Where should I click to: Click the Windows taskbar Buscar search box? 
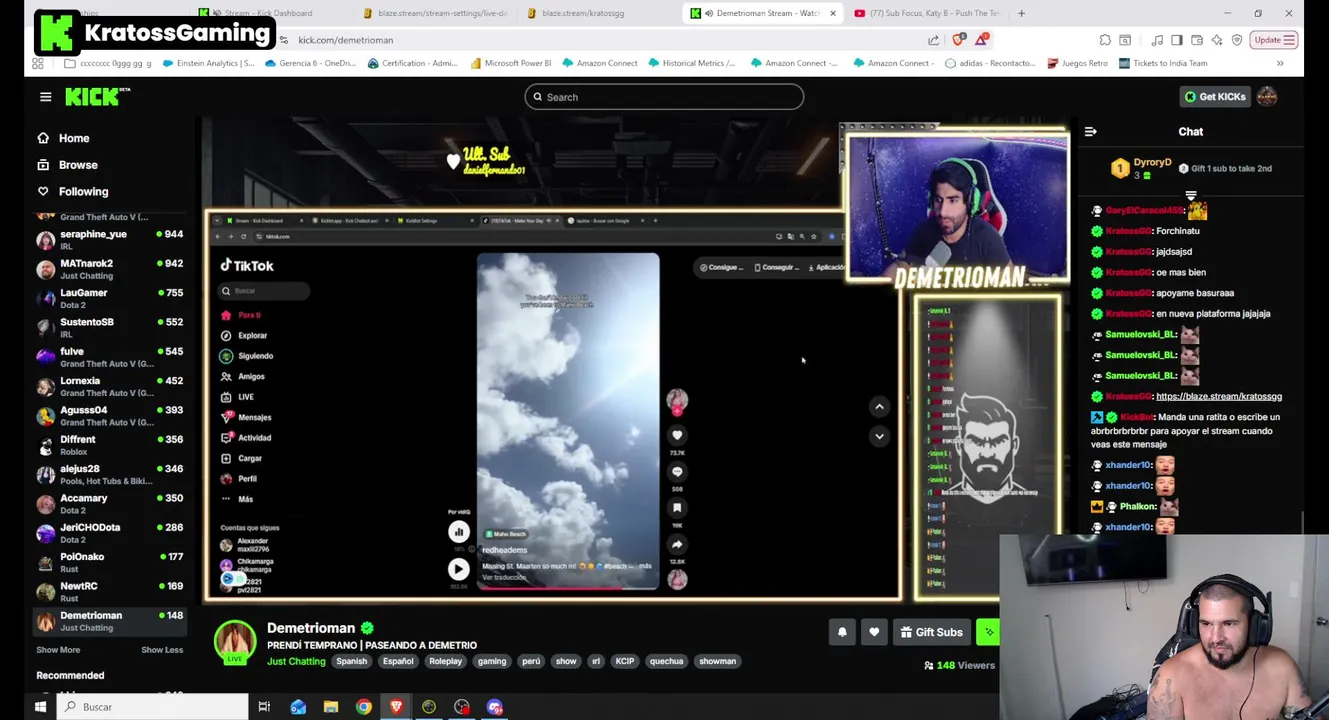[x=152, y=707]
